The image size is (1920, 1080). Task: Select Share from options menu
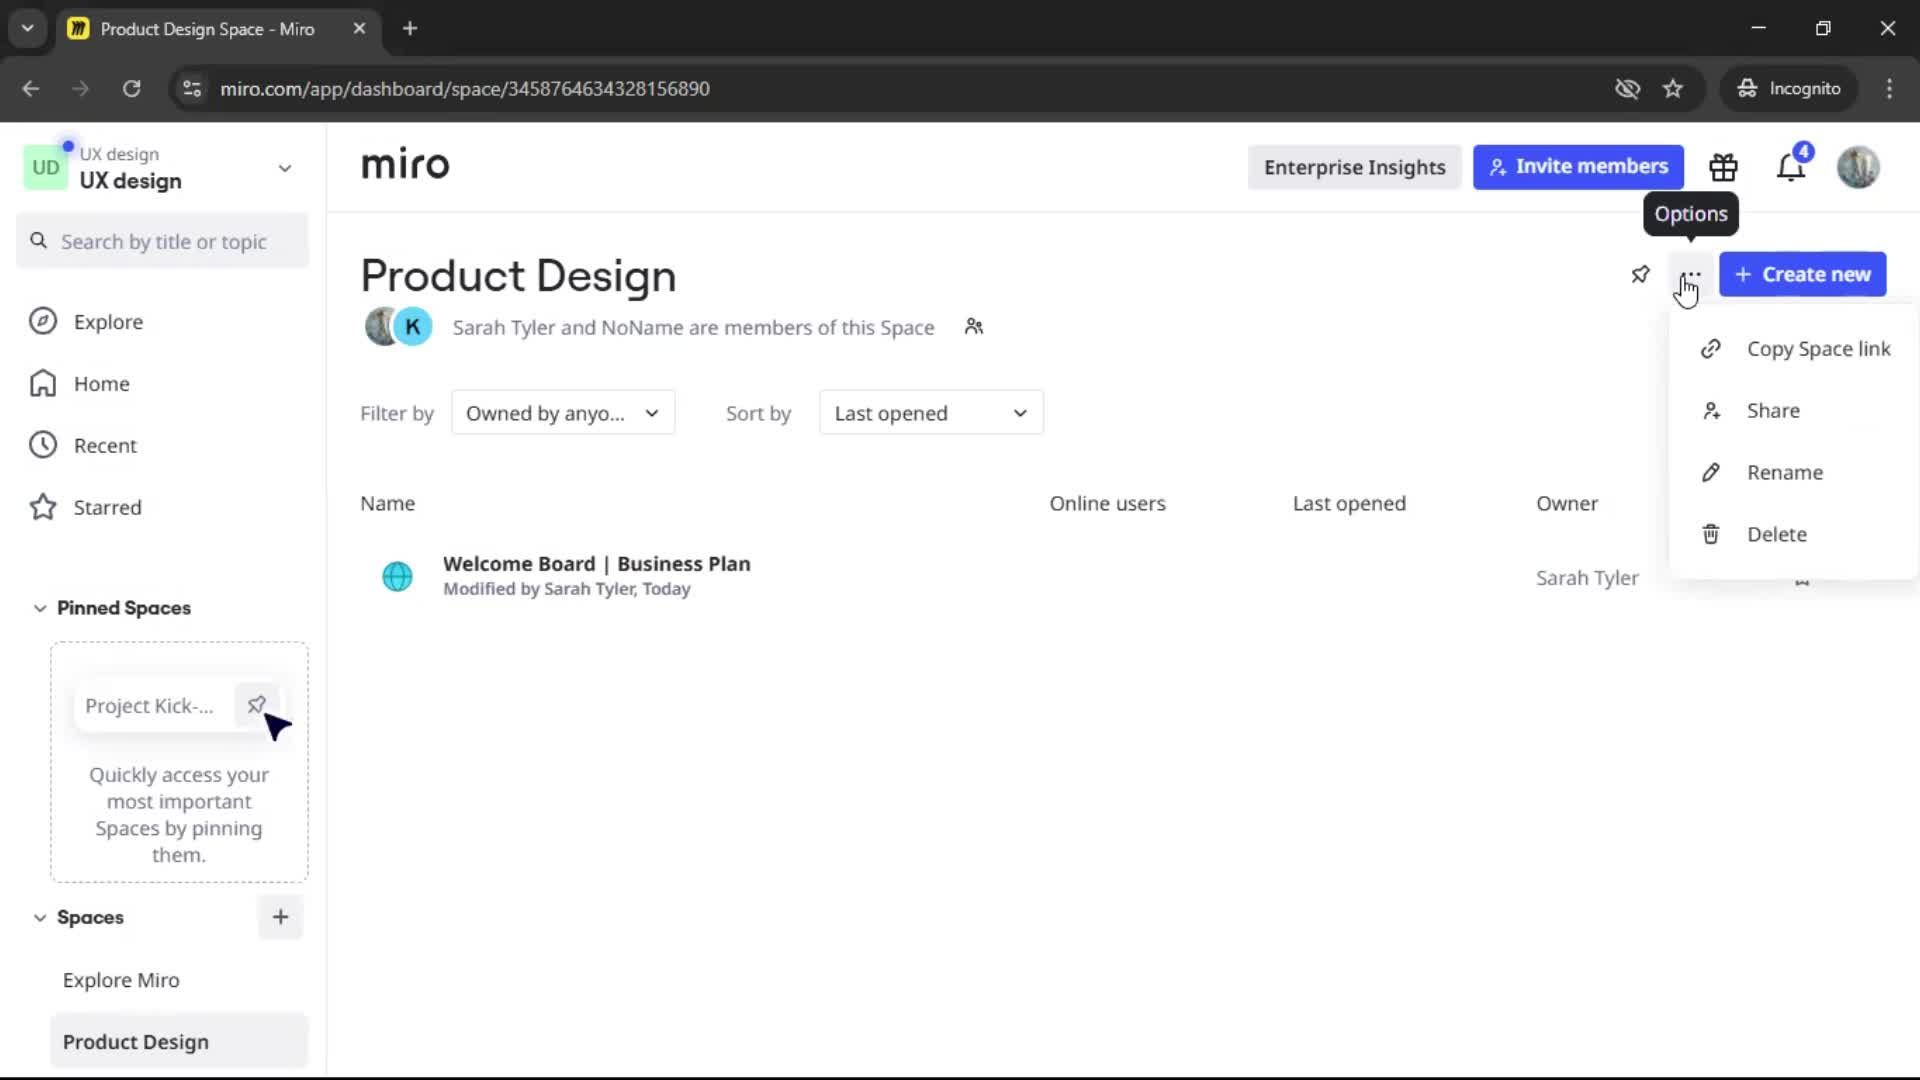(1795, 411)
